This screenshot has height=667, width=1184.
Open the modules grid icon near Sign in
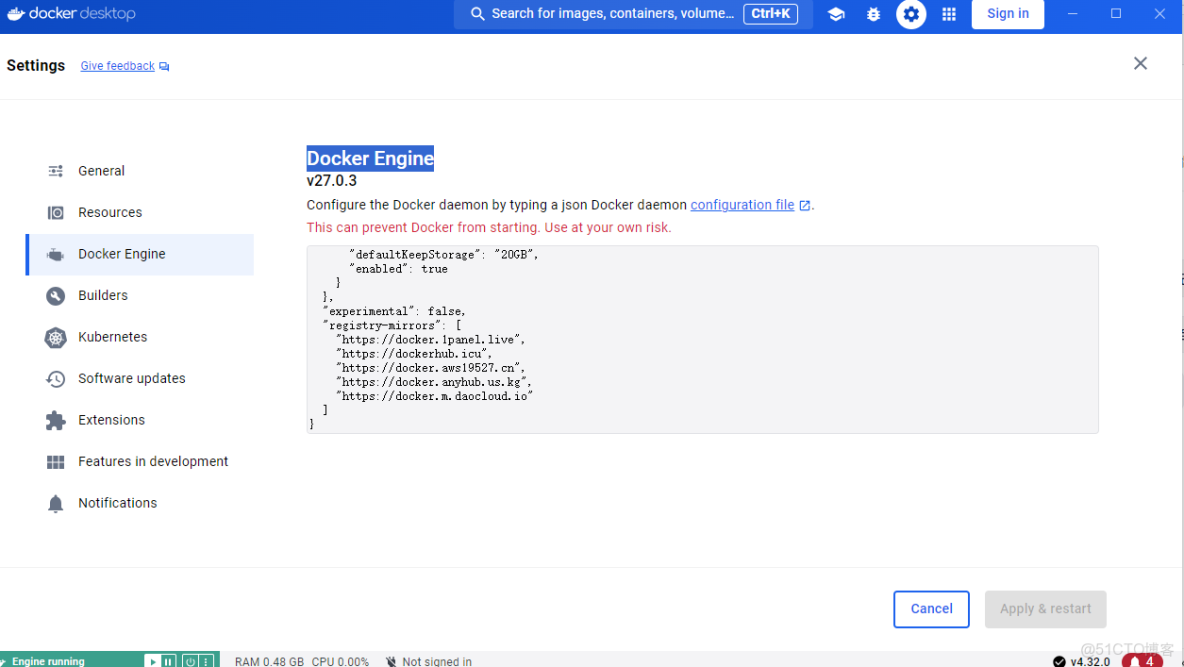point(948,14)
